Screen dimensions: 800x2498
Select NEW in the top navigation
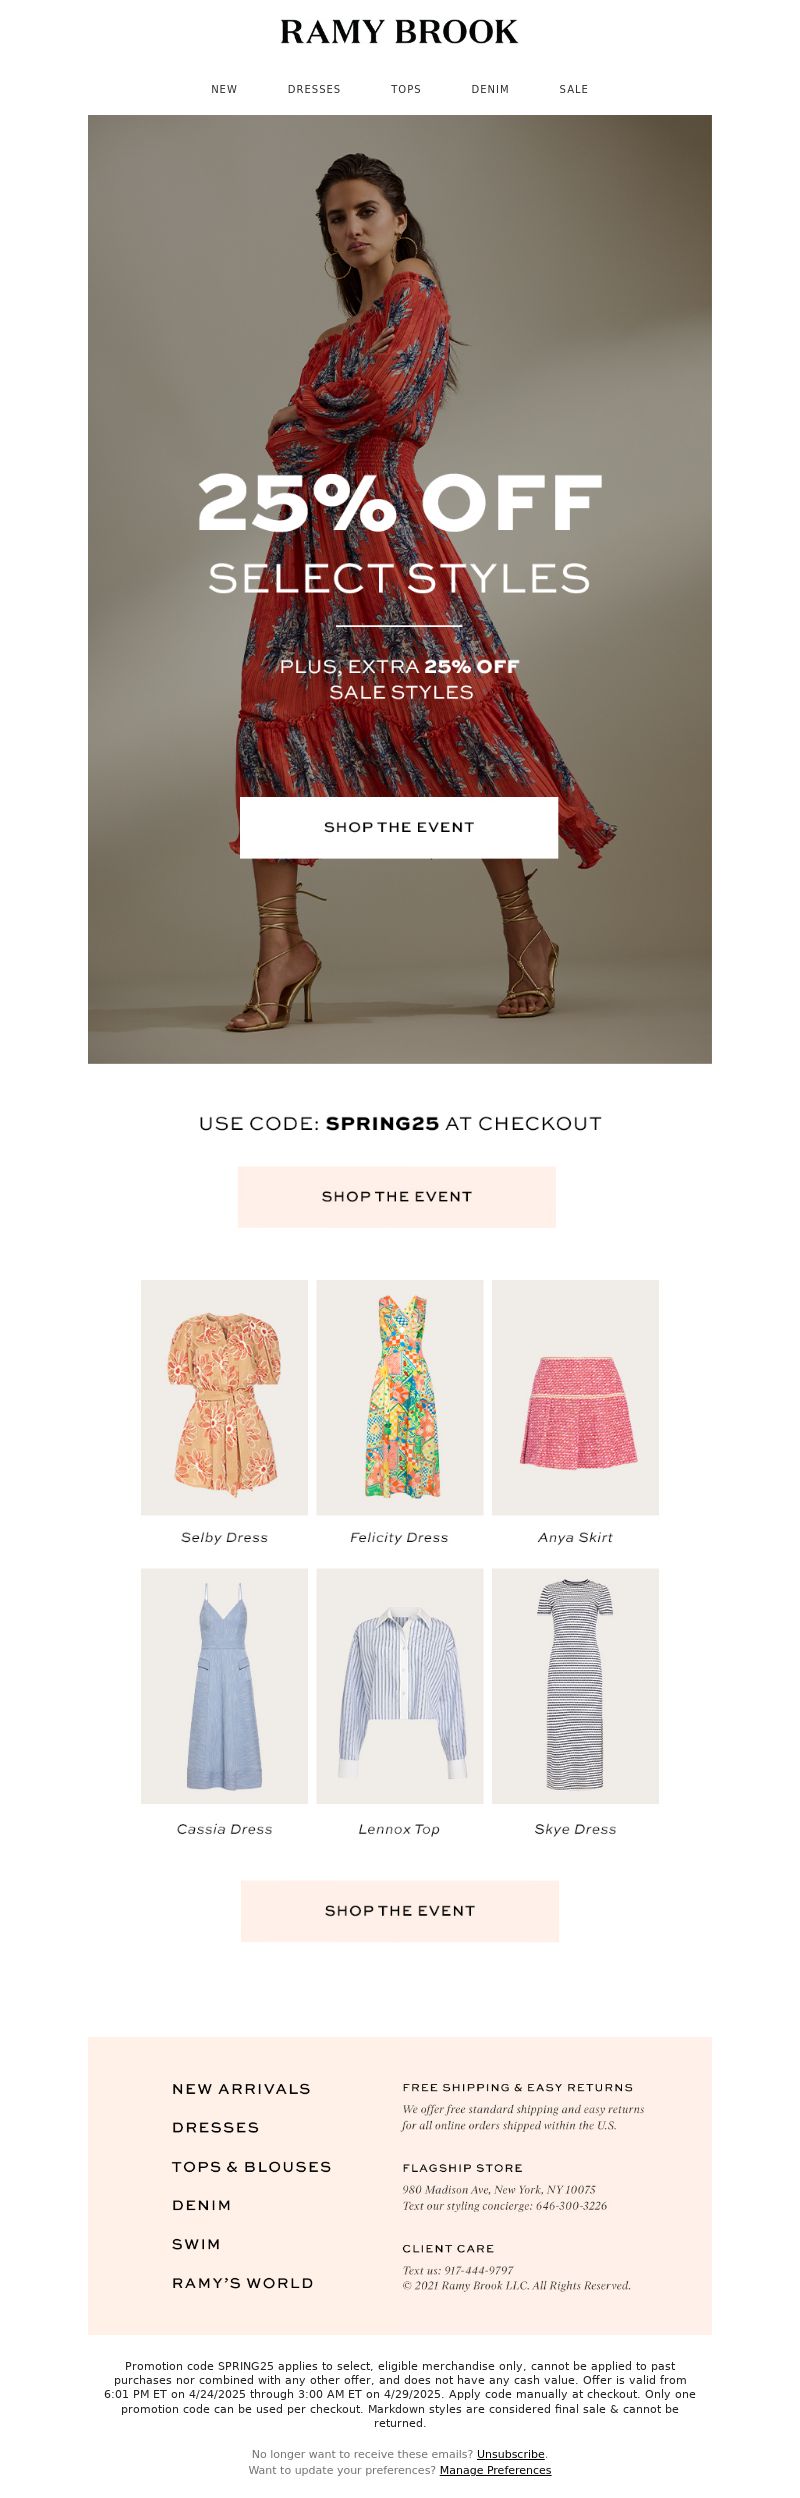[224, 89]
